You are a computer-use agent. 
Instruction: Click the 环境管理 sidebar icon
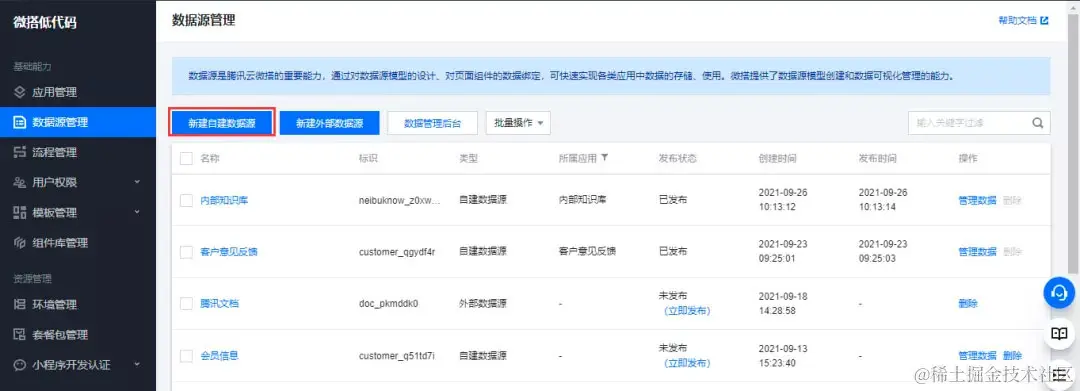[x=19, y=304]
